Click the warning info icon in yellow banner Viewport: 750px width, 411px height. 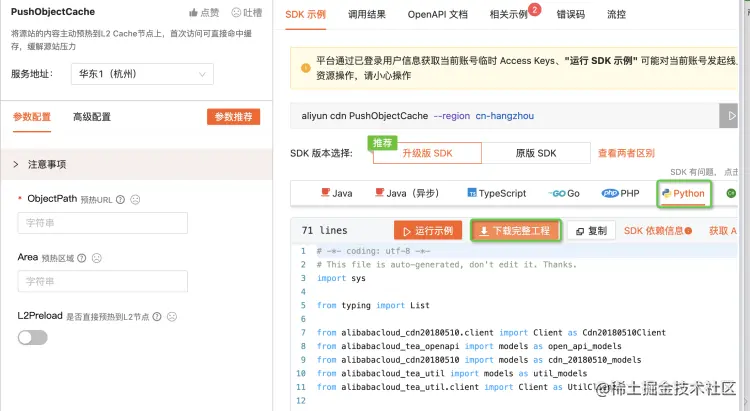pyautogui.click(x=306, y=68)
